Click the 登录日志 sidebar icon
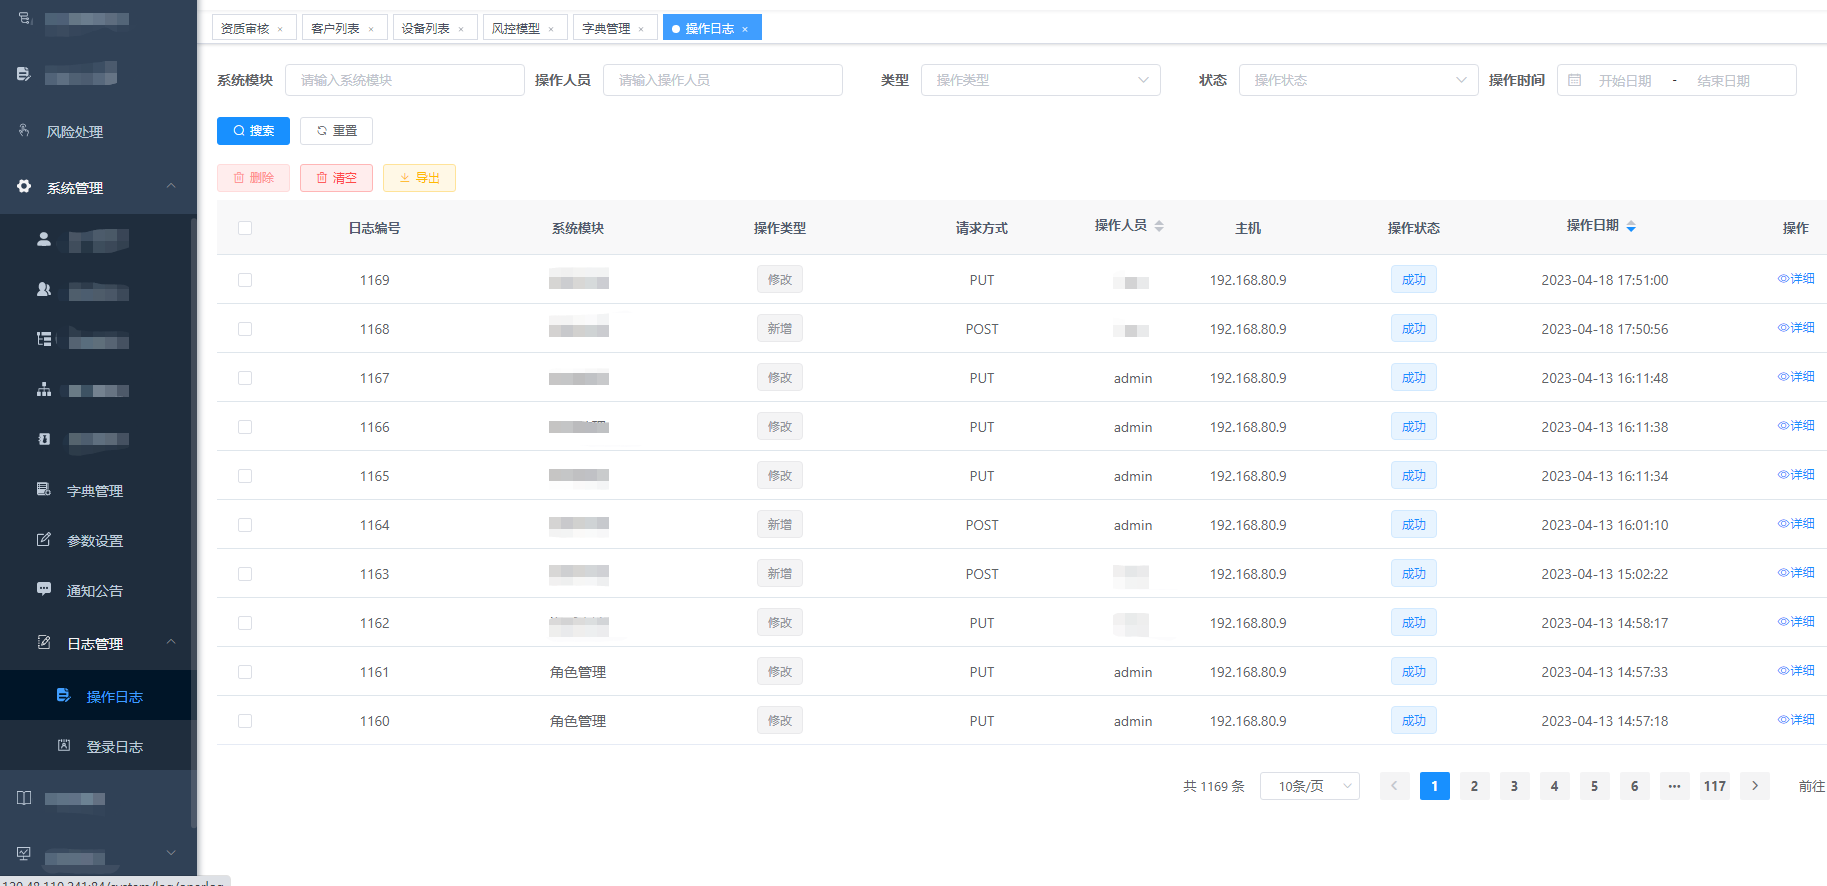The image size is (1827, 886). [x=64, y=745]
